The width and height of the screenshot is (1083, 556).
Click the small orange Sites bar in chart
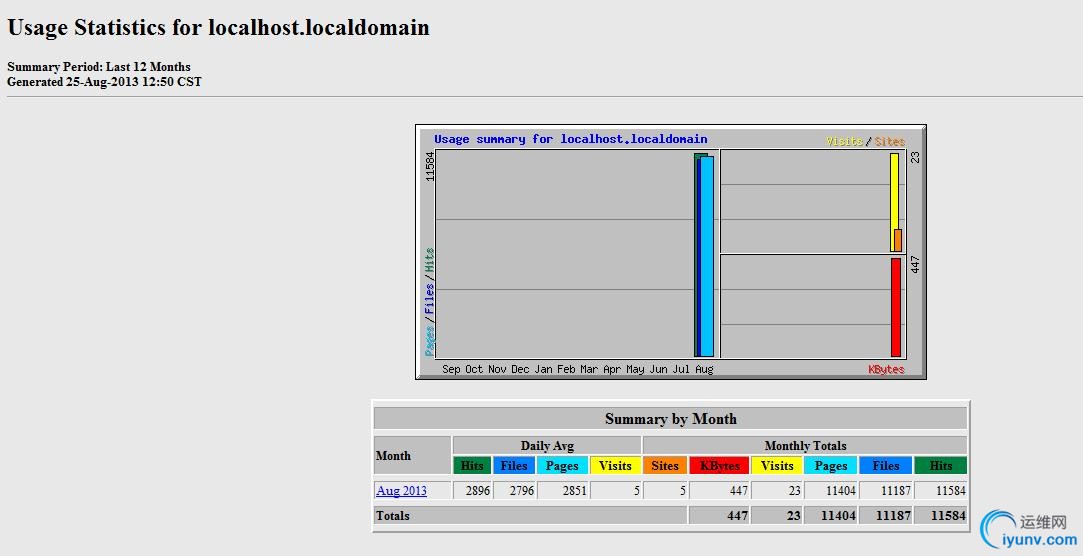(898, 240)
